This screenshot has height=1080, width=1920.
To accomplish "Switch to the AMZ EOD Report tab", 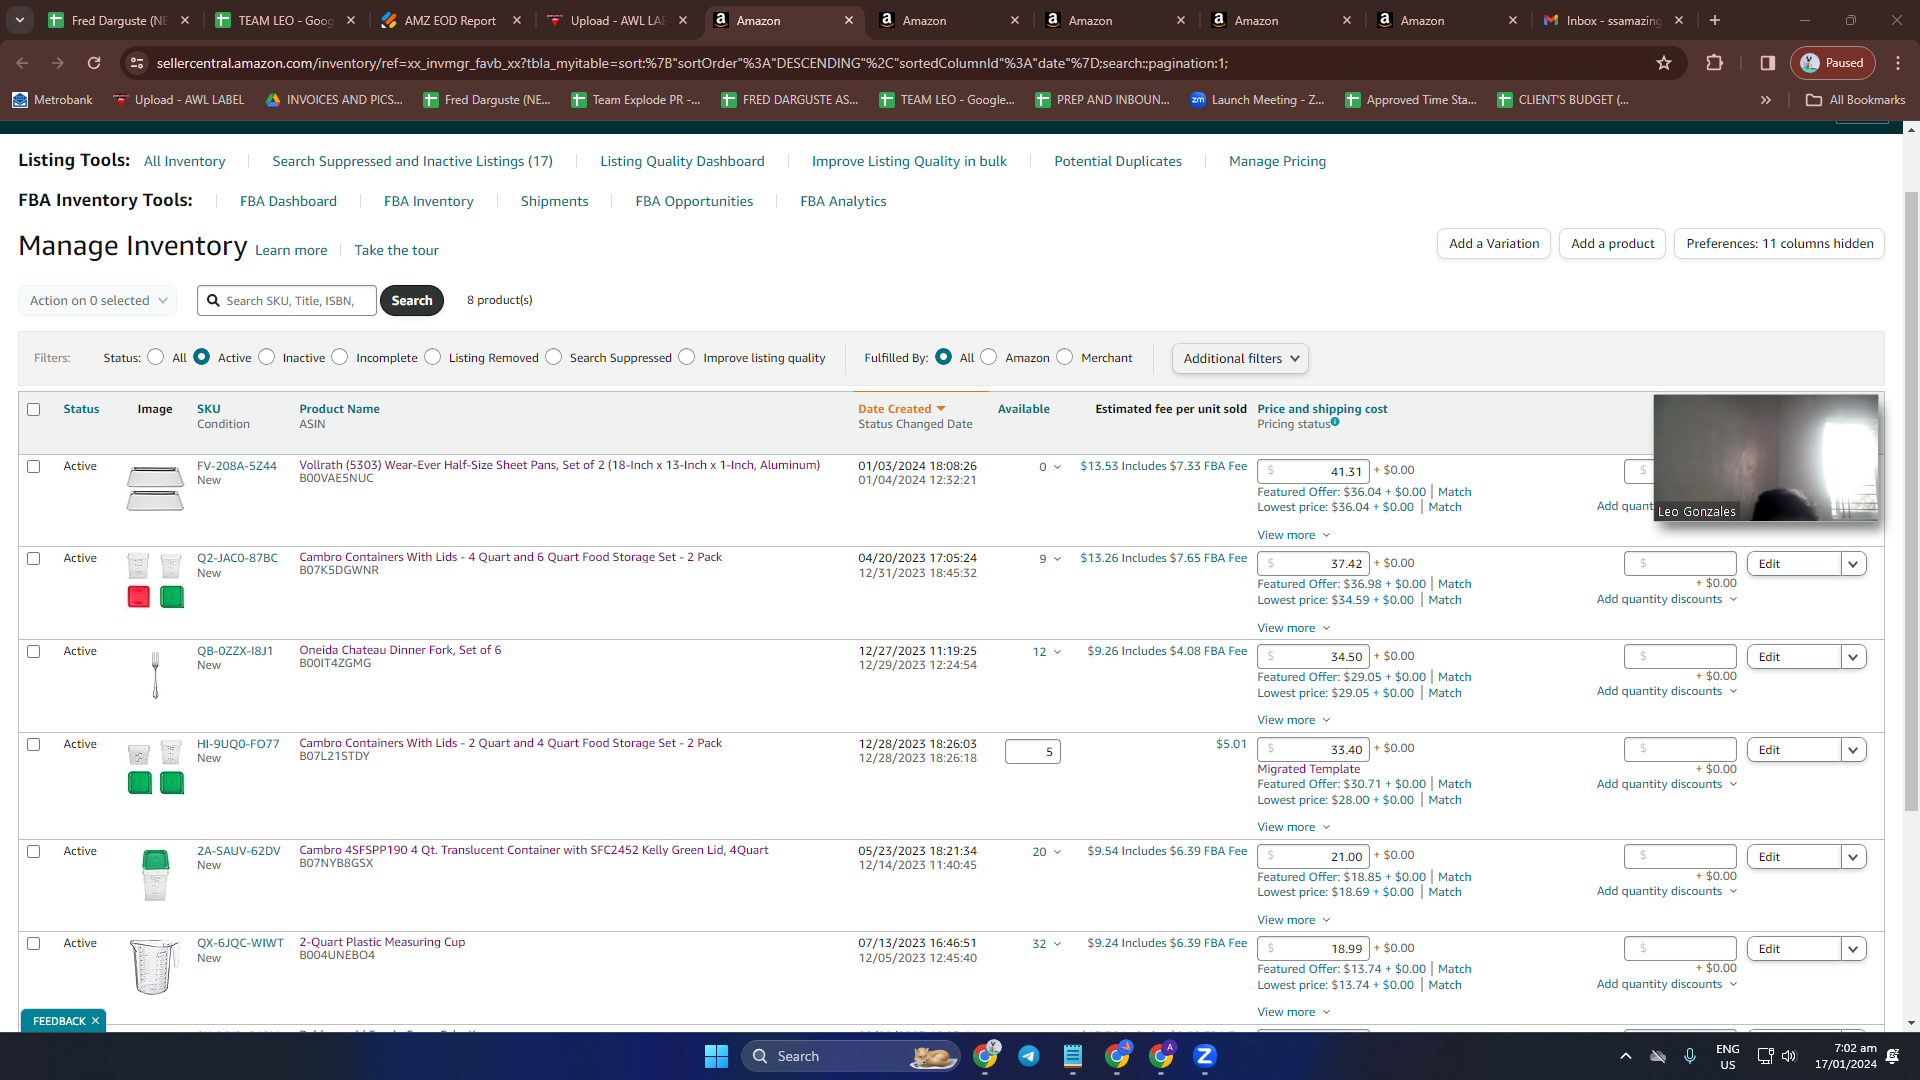I will coord(449,20).
